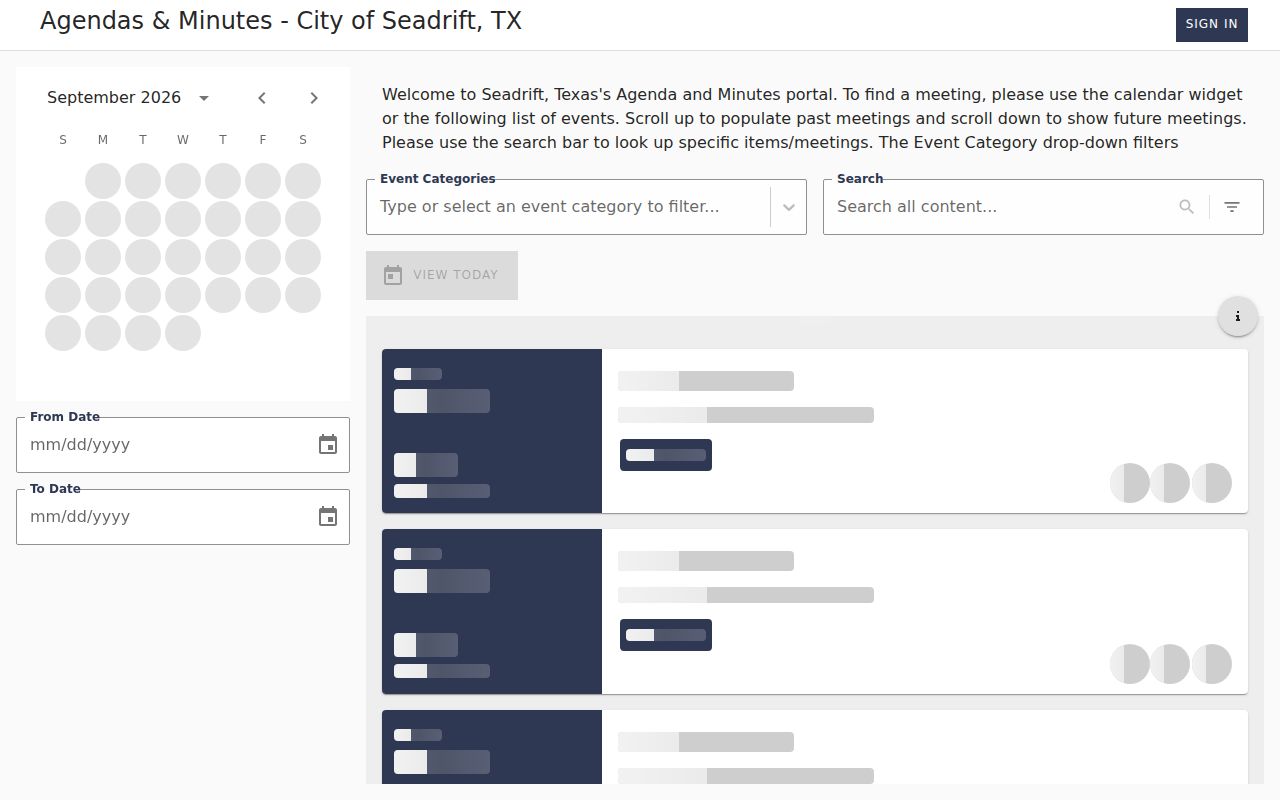The height and width of the screenshot is (800, 1280).
Task: Go to next month in calendar
Action: tap(314, 98)
